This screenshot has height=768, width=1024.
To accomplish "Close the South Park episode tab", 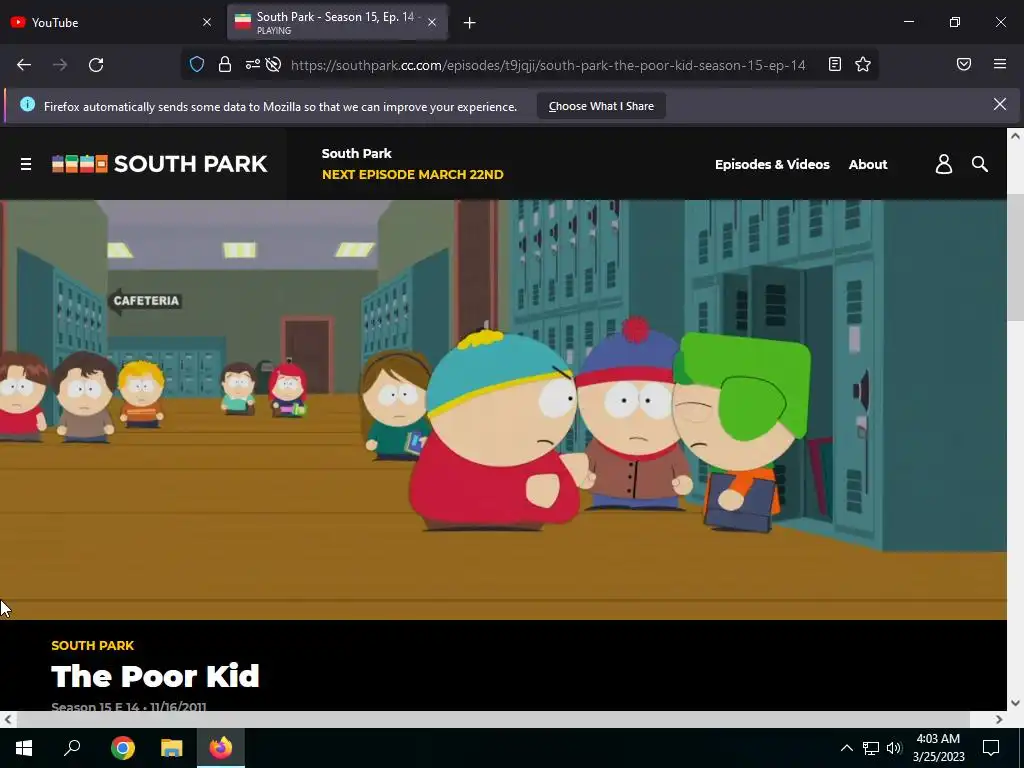I will pos(432,22).
